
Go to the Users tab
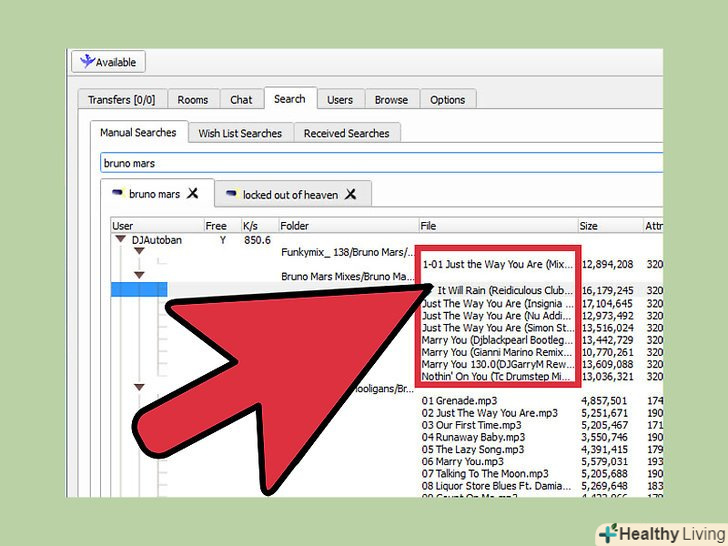point(340,100)
